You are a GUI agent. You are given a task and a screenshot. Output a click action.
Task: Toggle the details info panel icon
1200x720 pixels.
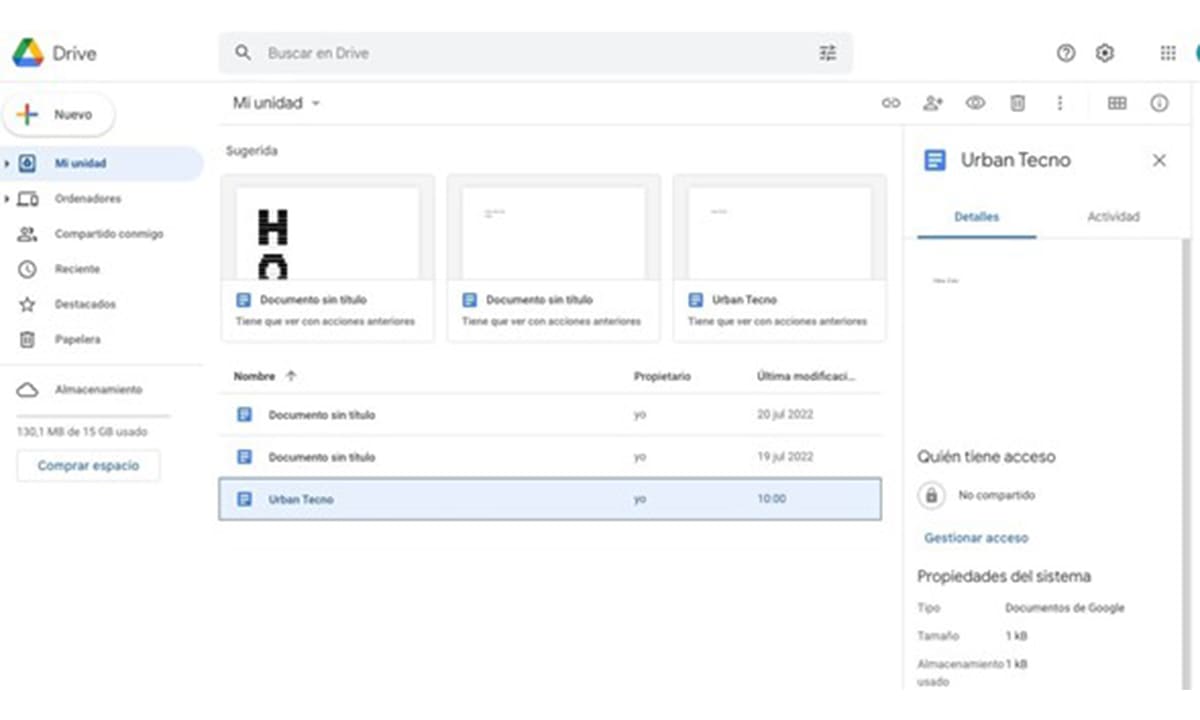(1159, 103)
